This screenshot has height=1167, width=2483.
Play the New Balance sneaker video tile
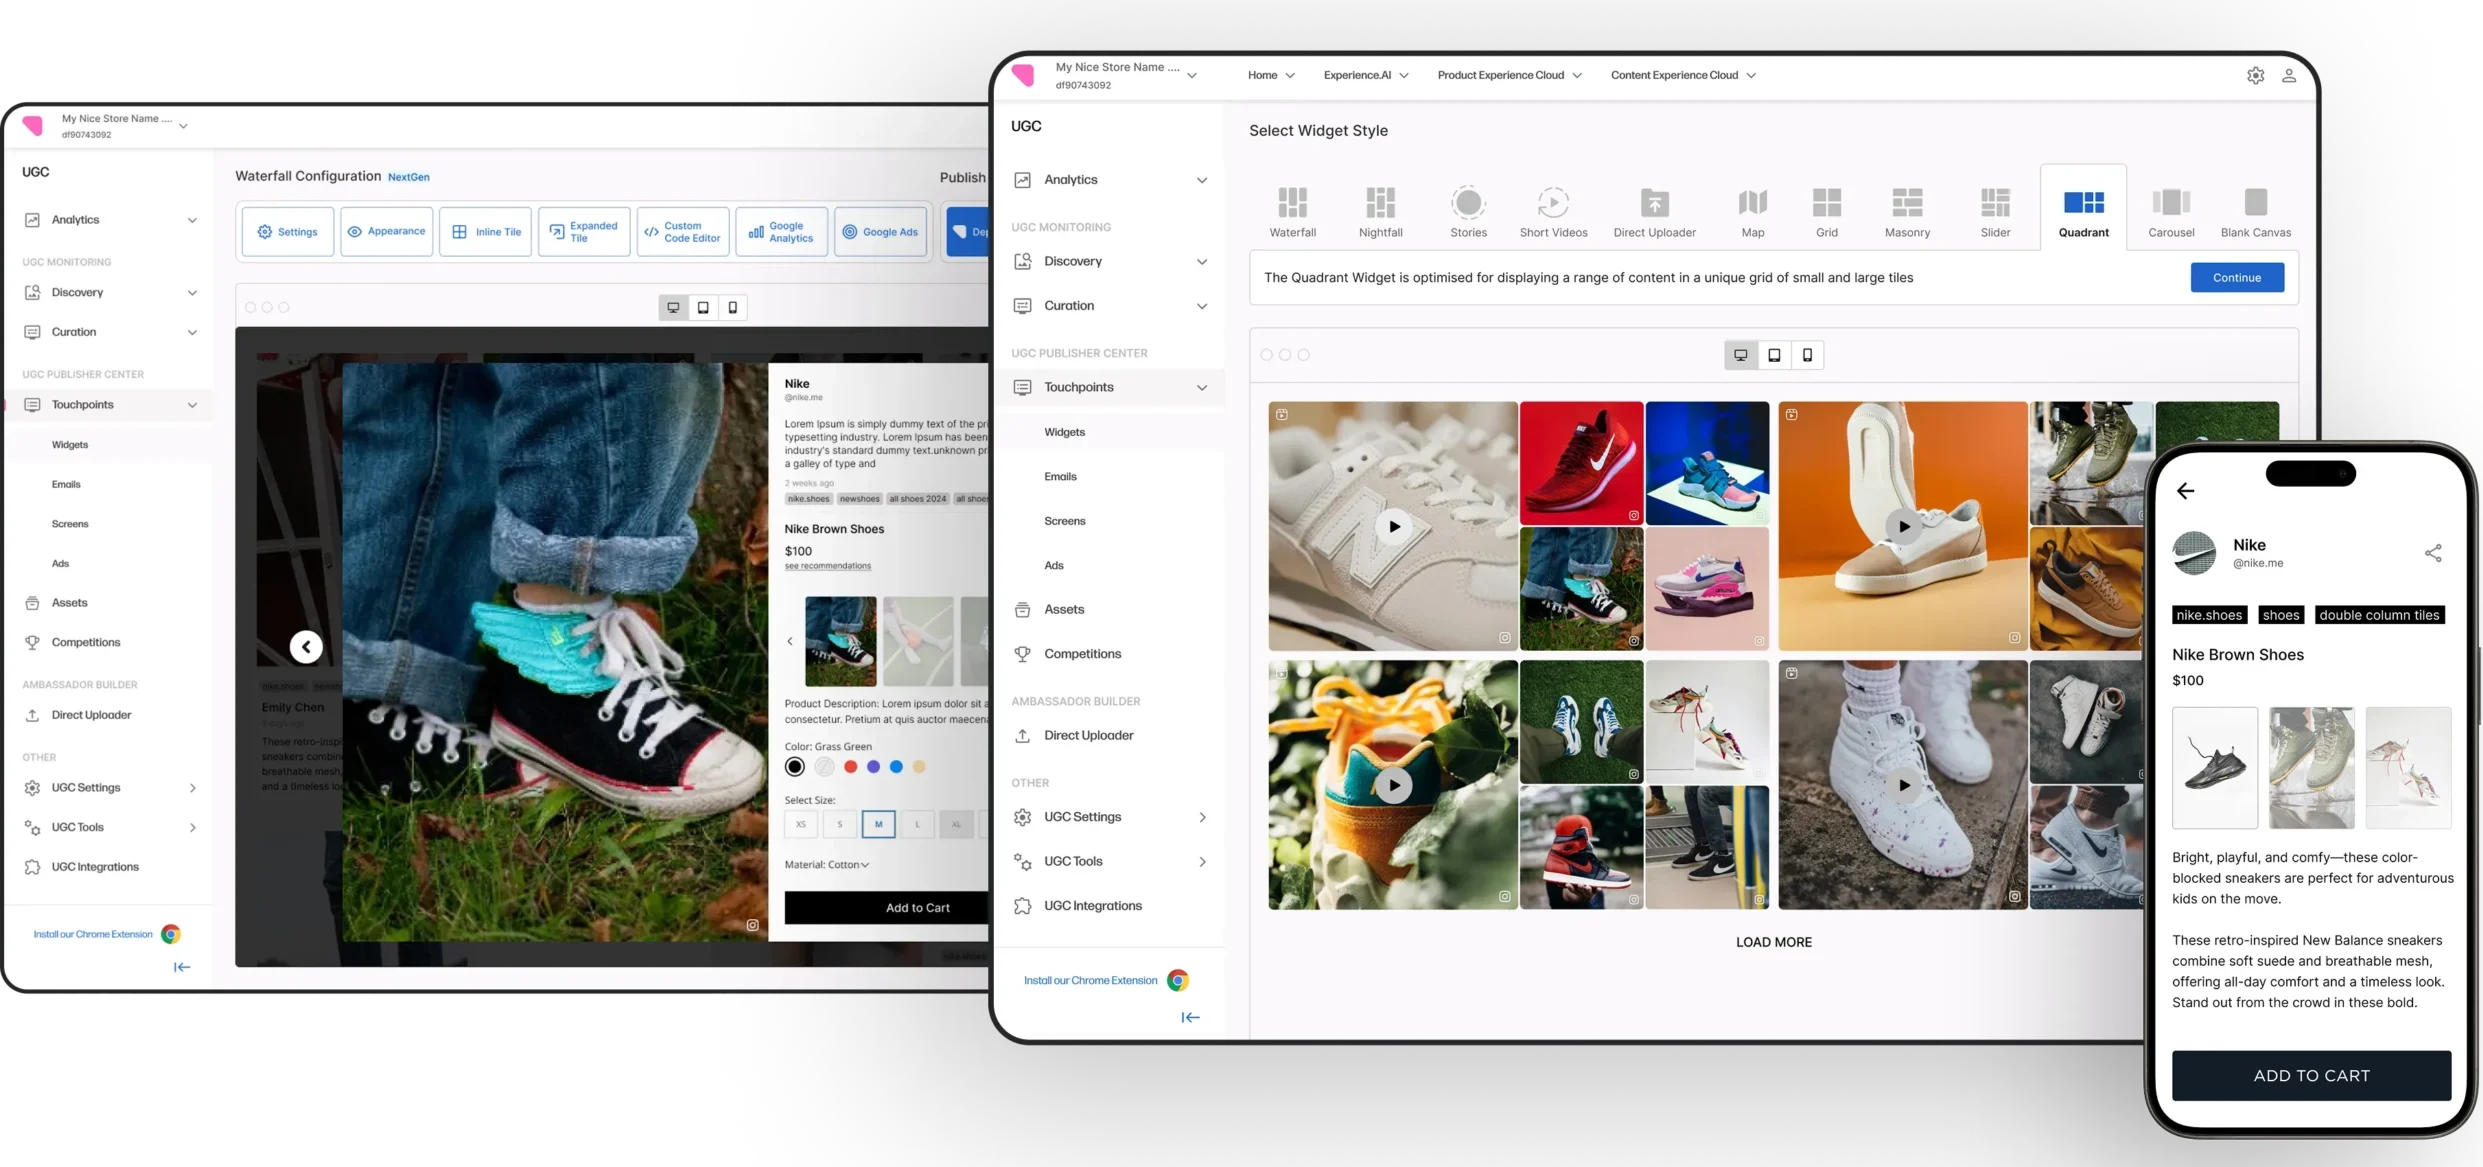1393,526
